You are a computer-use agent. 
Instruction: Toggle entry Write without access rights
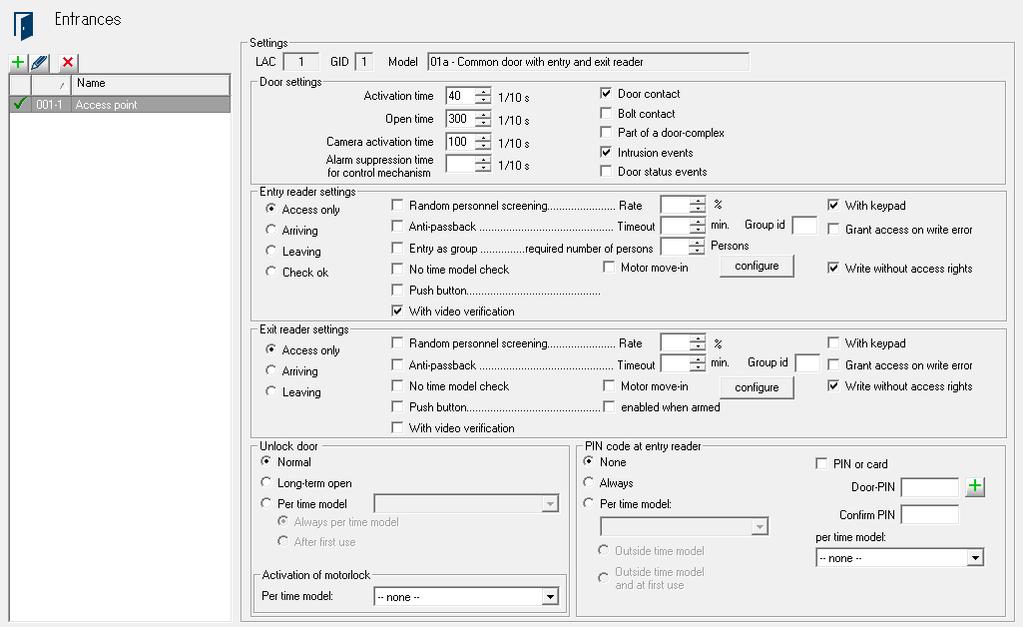833,268
